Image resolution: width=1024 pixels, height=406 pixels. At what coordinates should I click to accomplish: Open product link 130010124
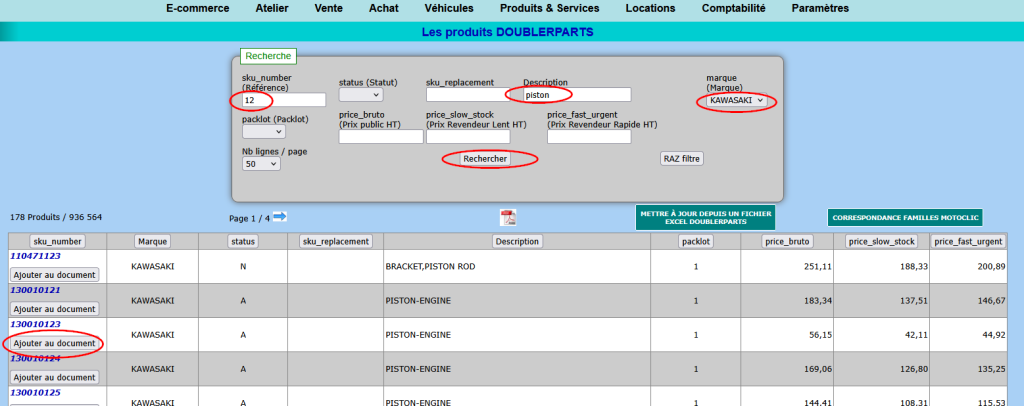tap(35, 358)
